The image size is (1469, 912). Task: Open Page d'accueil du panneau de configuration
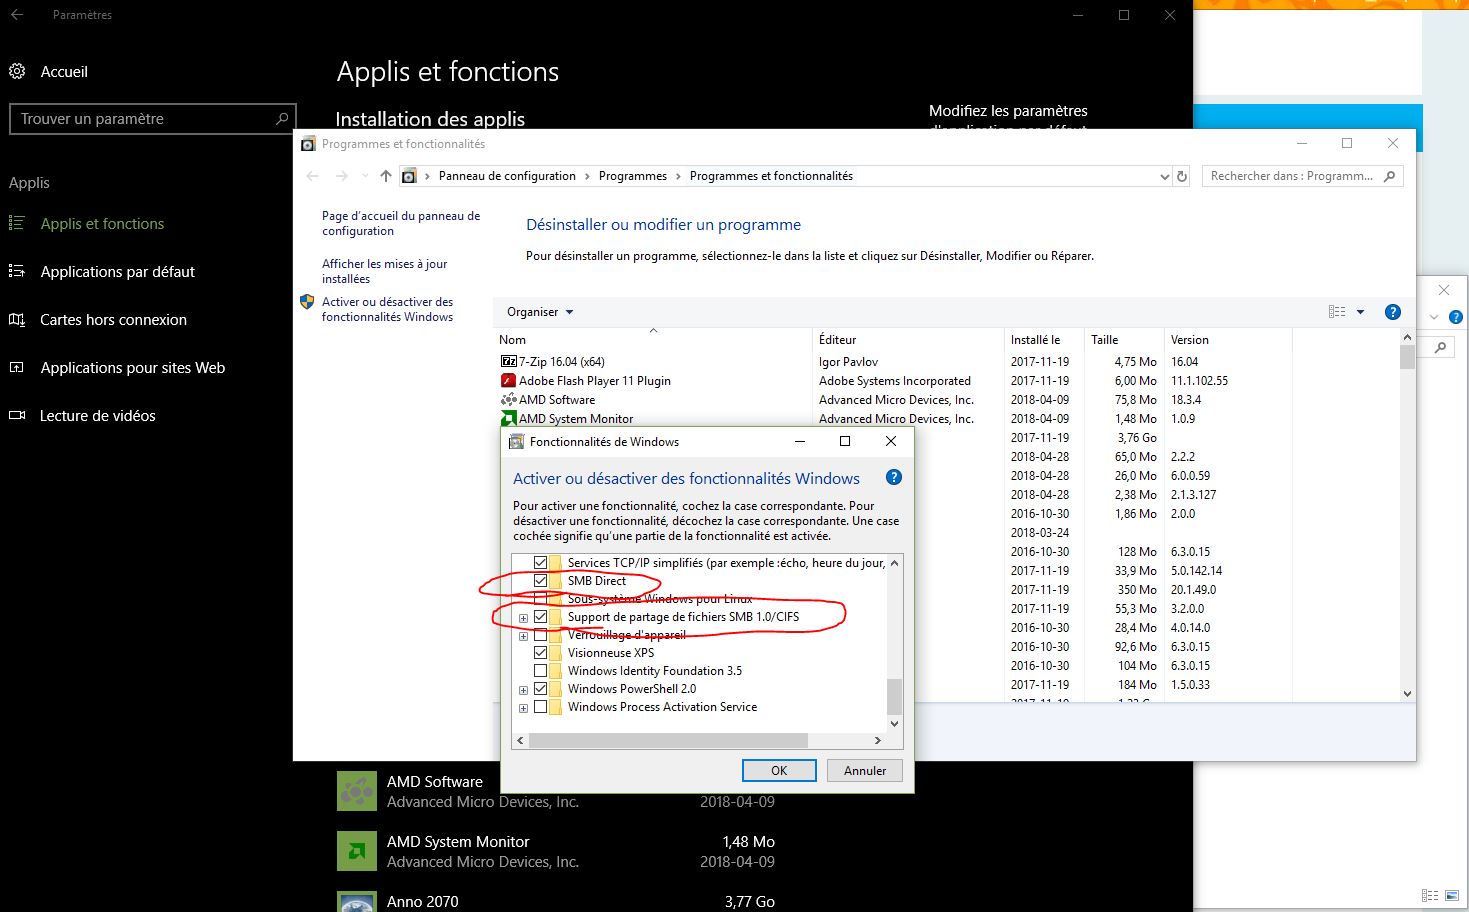[x=401, y=223]
